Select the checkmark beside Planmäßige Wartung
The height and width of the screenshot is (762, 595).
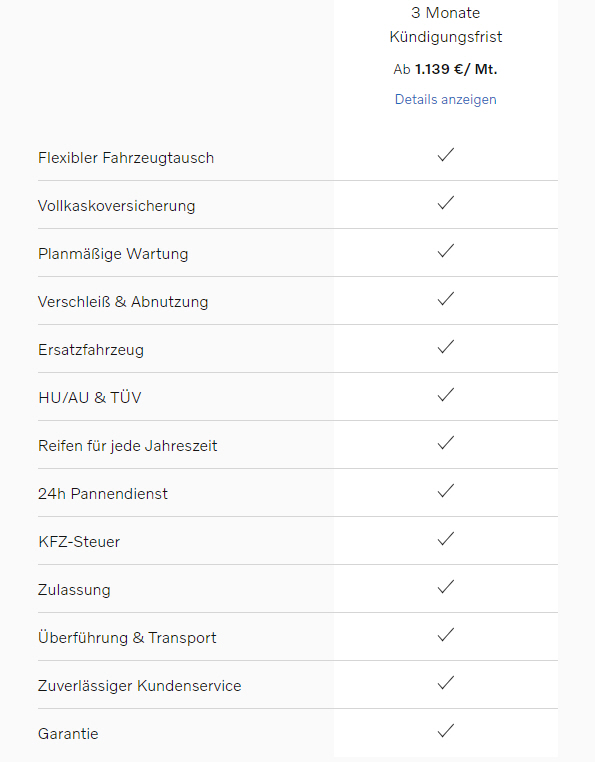click(446, 251)
